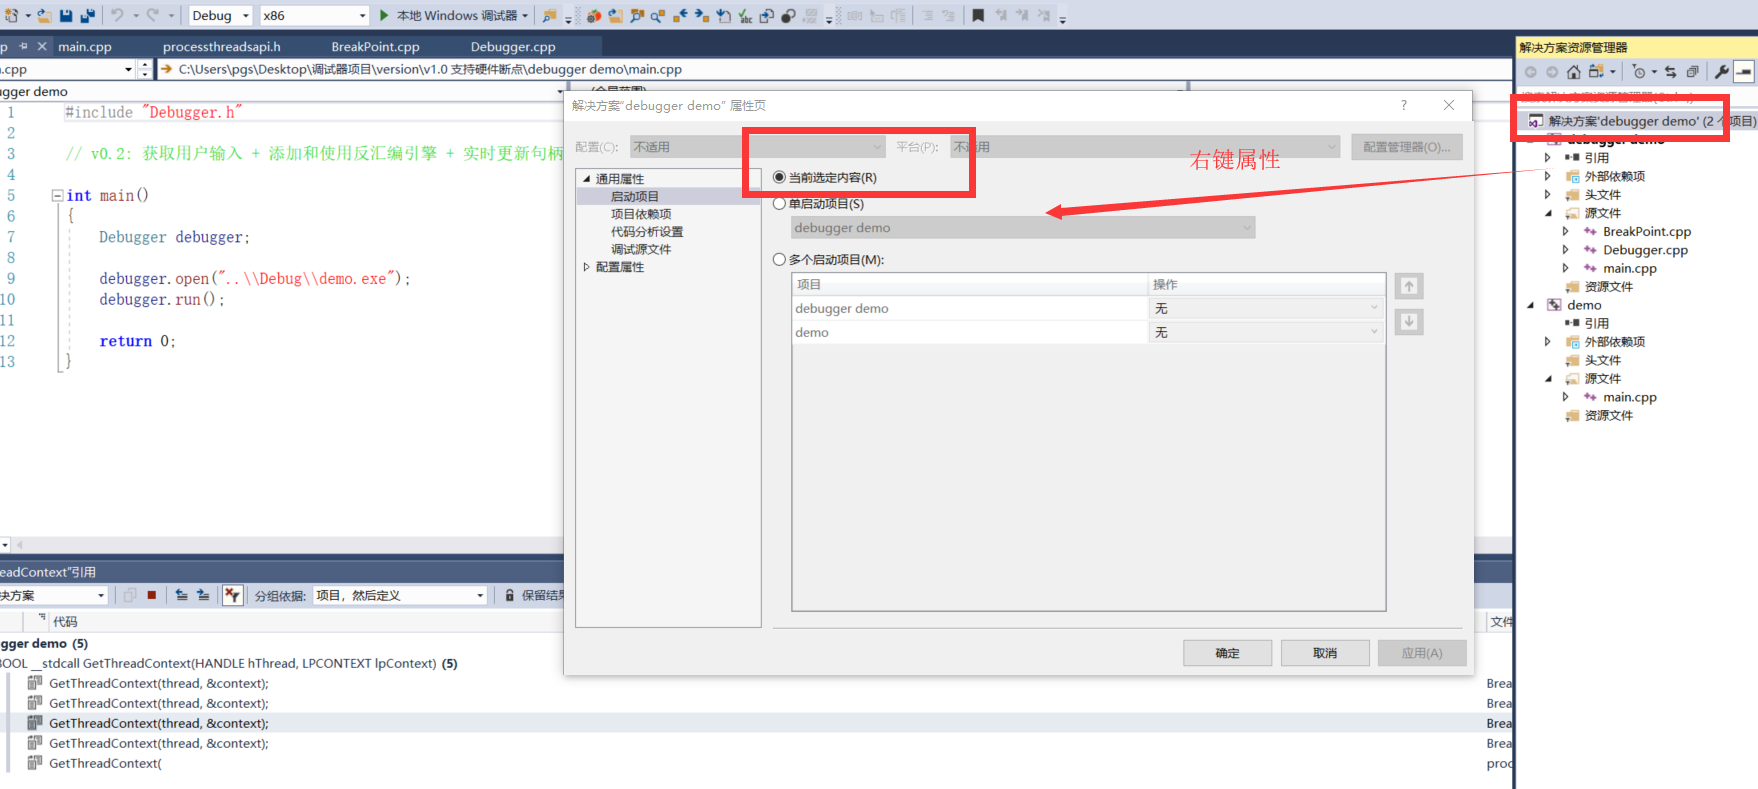1758x789 pixels.
Task: Switch to the second main.cpp tab
Action: point(85,47)
